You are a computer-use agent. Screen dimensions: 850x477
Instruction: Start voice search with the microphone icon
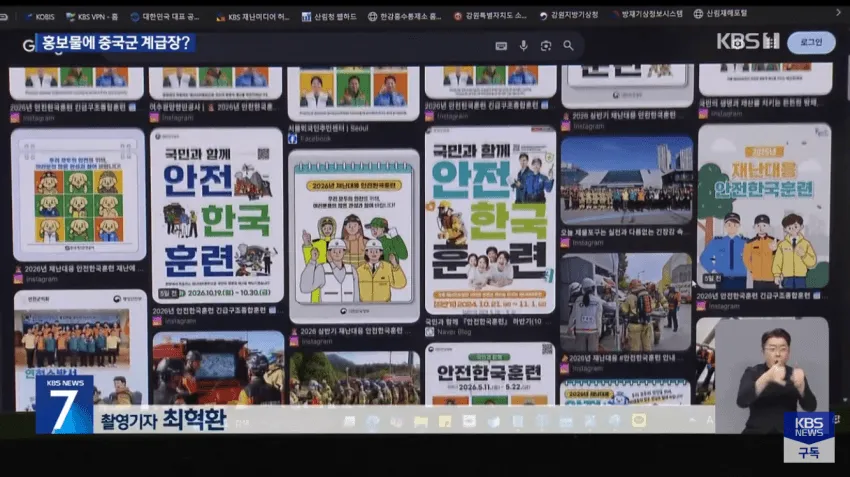point(523,46)
